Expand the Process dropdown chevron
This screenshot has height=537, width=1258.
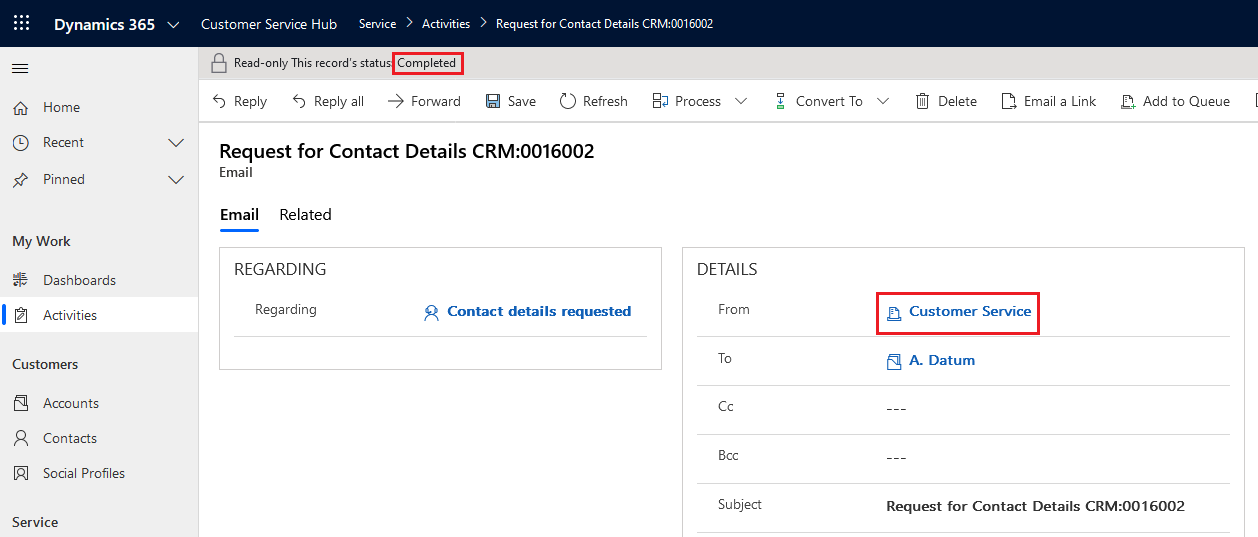741,101
